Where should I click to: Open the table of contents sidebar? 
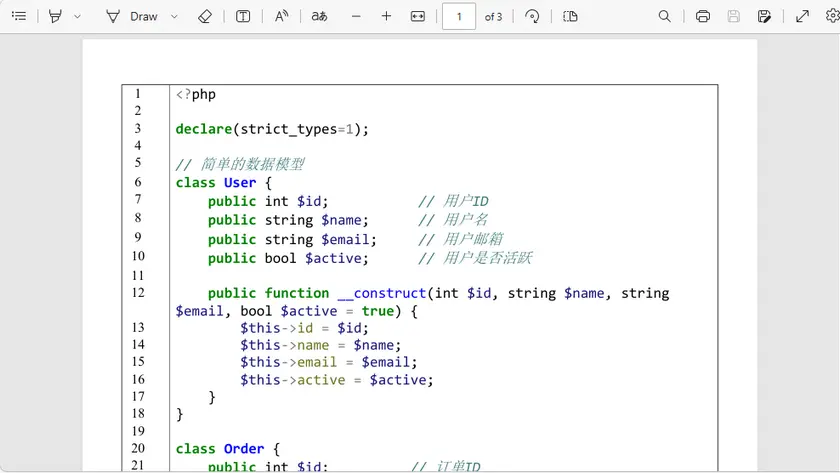click(x=18, y=16)
